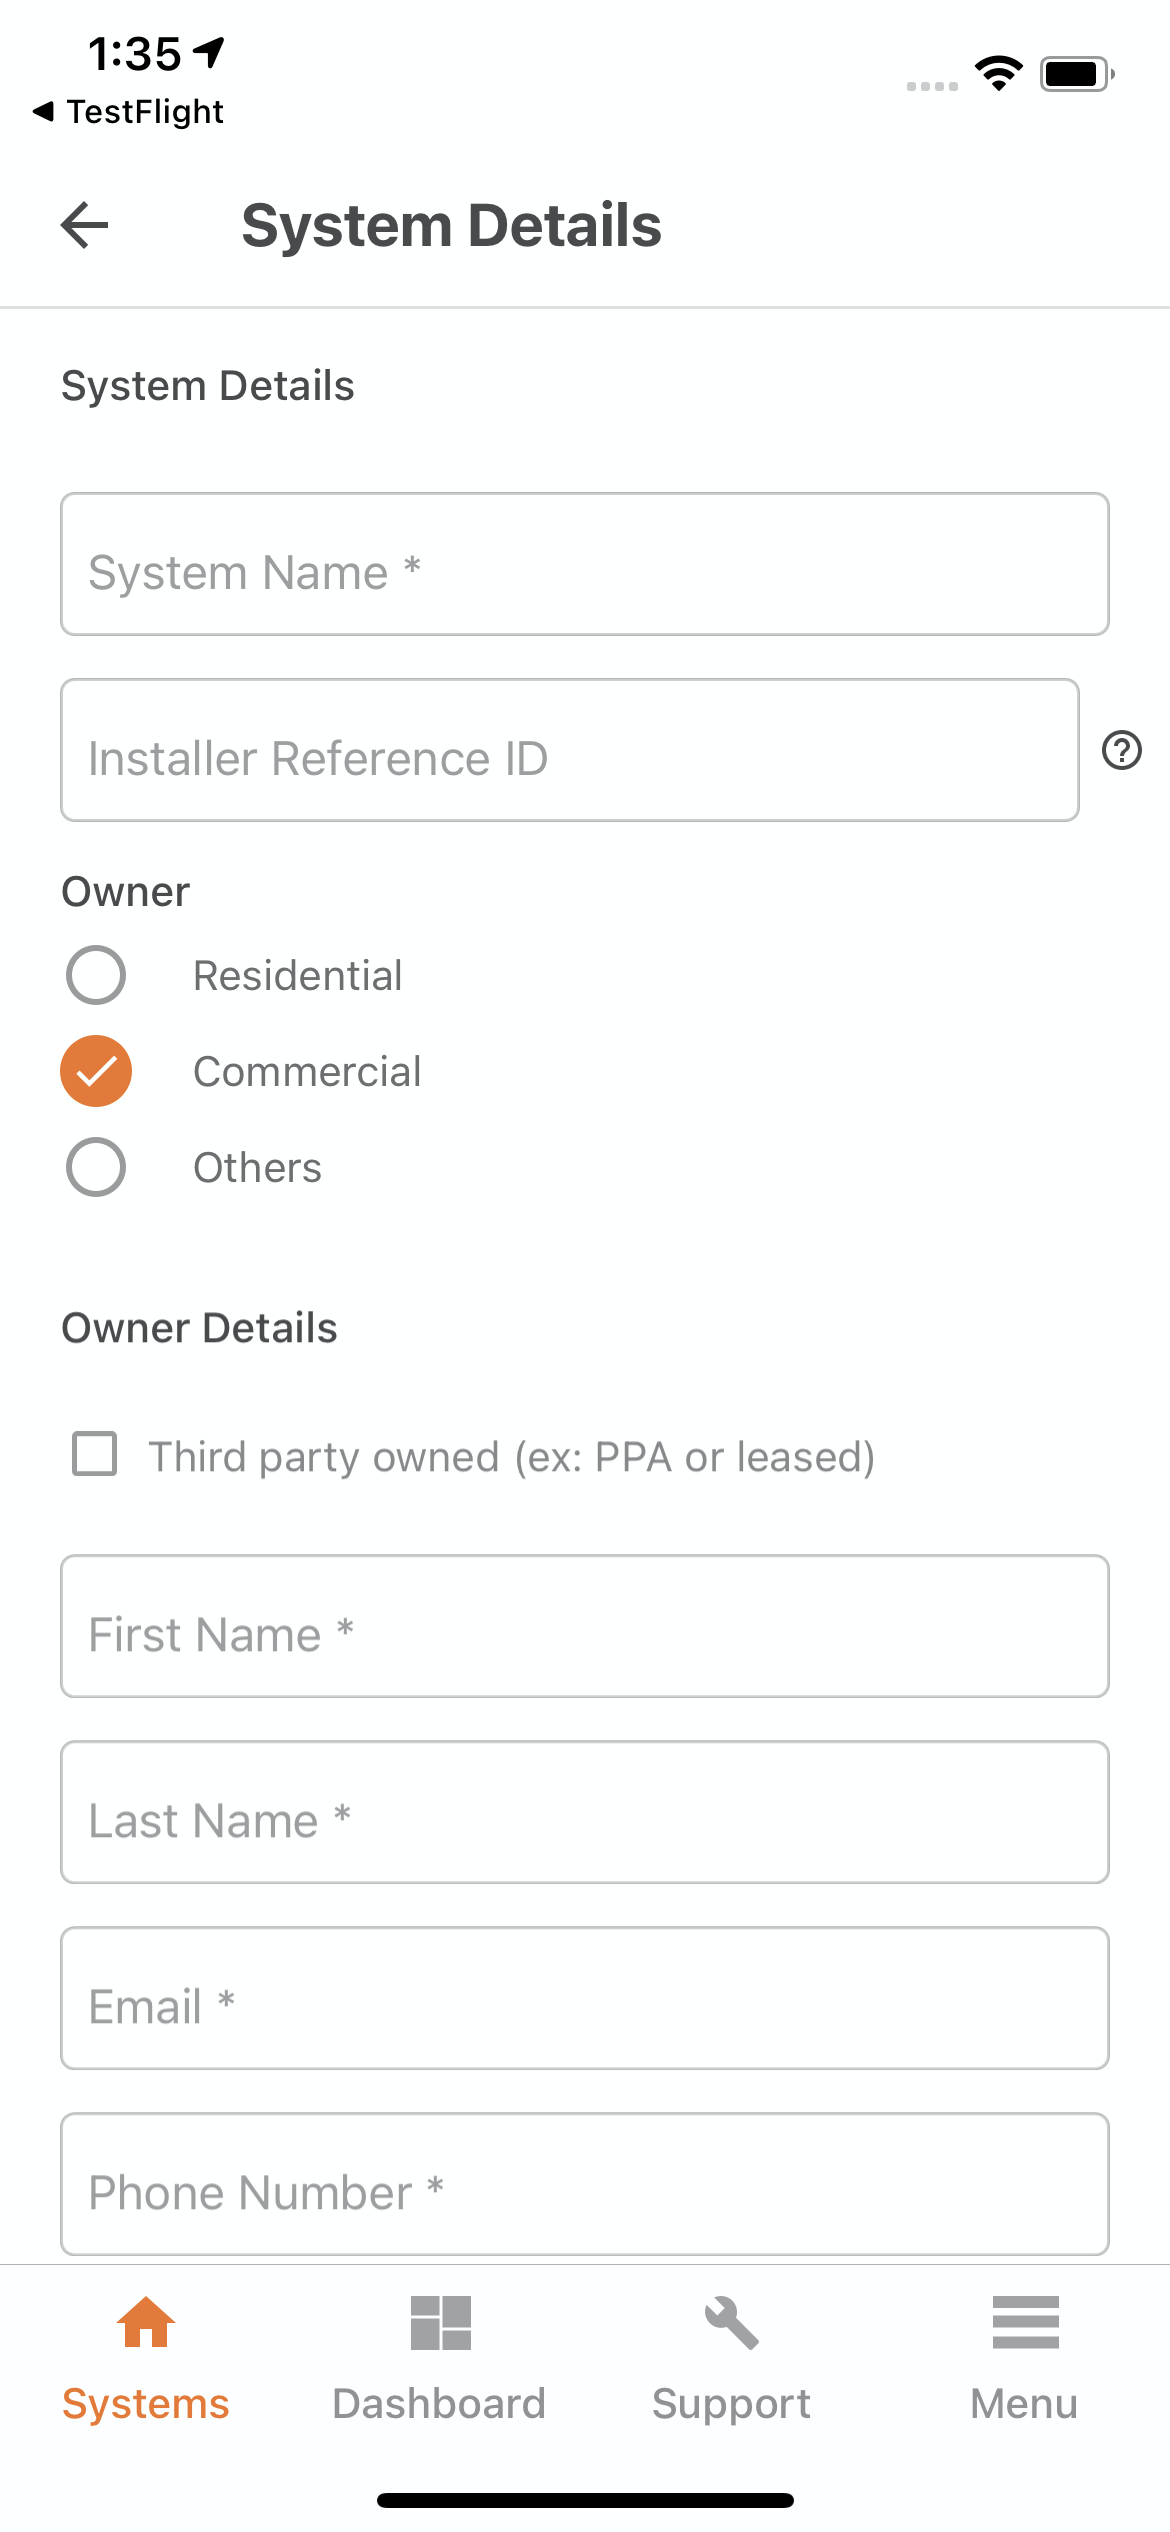Select the Residential owner option
The image size is (1170, 2532).
click(x=96, y=974)
